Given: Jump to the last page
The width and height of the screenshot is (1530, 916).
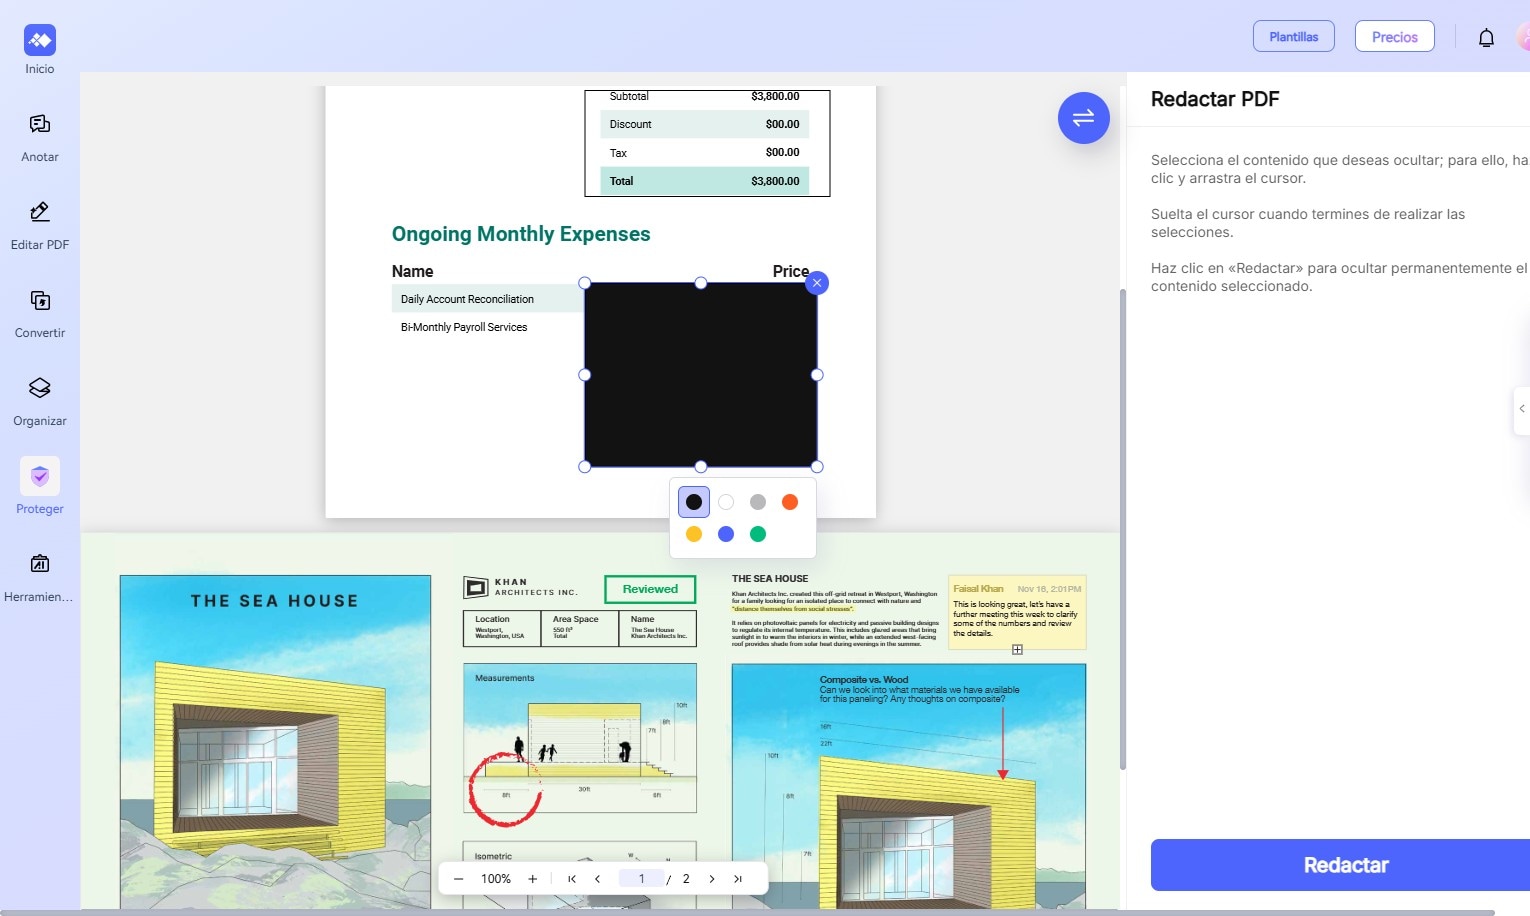Looking at the screenshot, I should 738,879.
